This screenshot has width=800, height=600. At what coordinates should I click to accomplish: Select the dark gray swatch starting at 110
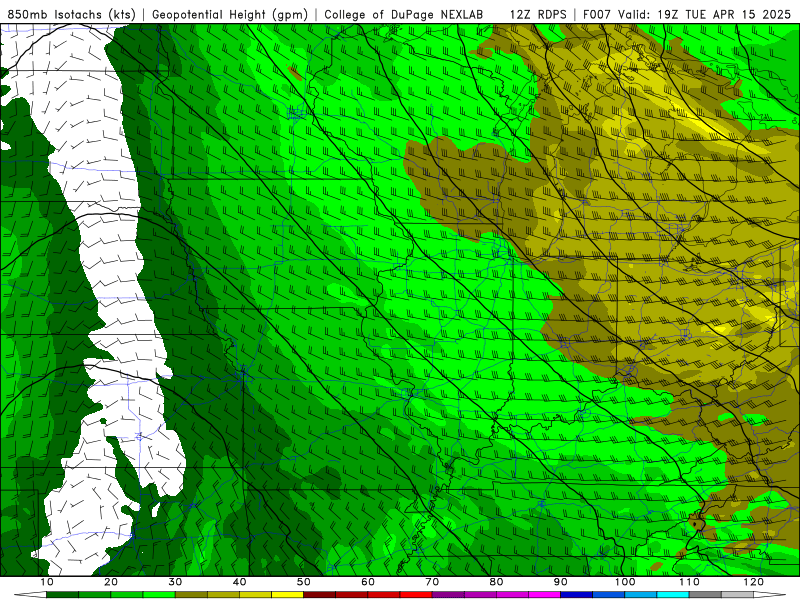705,595
